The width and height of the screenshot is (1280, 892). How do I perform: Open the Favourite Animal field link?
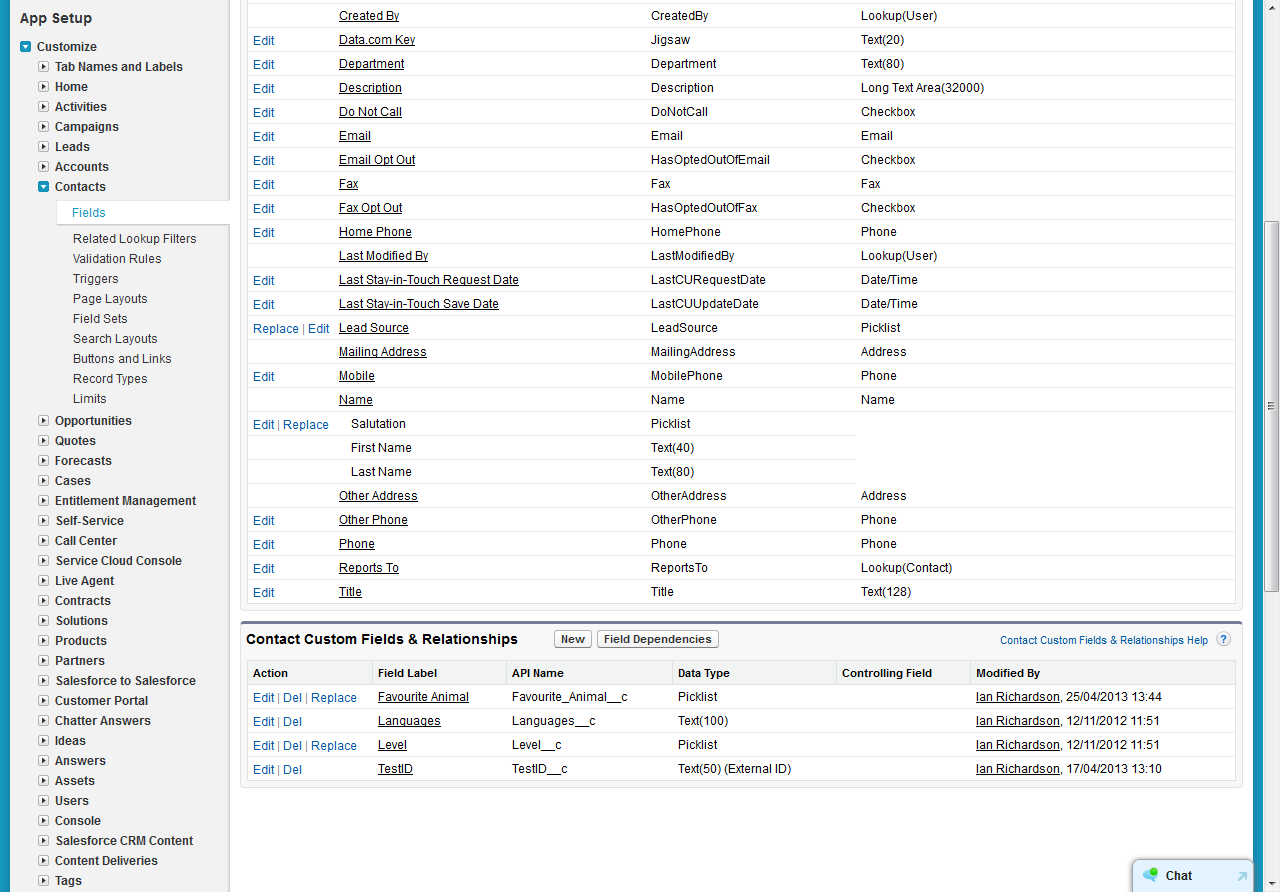coord(423,697)
